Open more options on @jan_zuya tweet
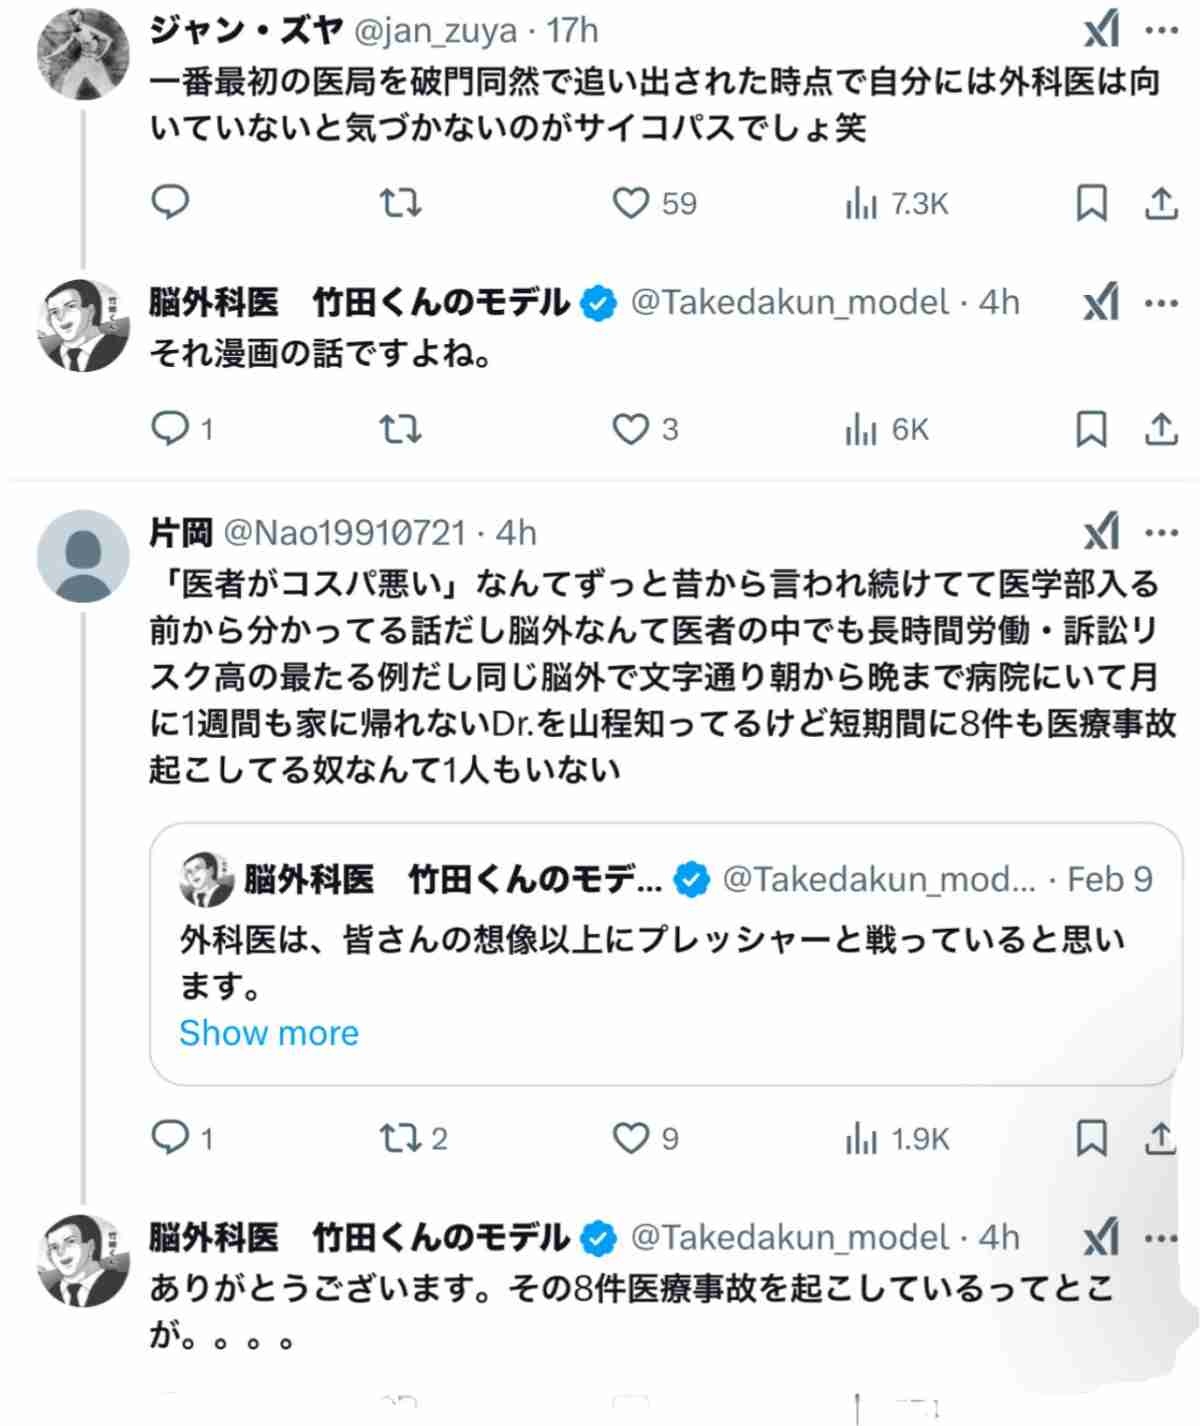This screenshot has width=1200, height=1426. coord(1161,31)
